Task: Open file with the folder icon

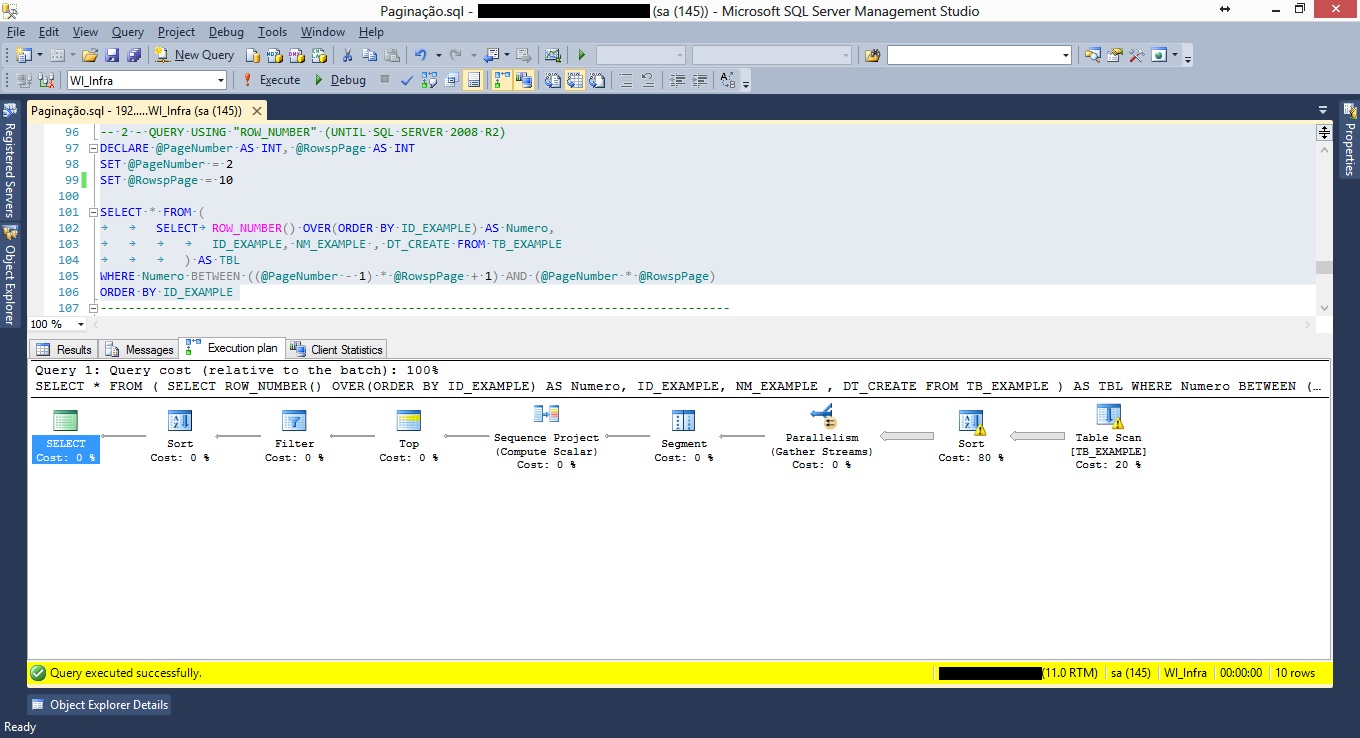Action: click(x=90, y=55)
